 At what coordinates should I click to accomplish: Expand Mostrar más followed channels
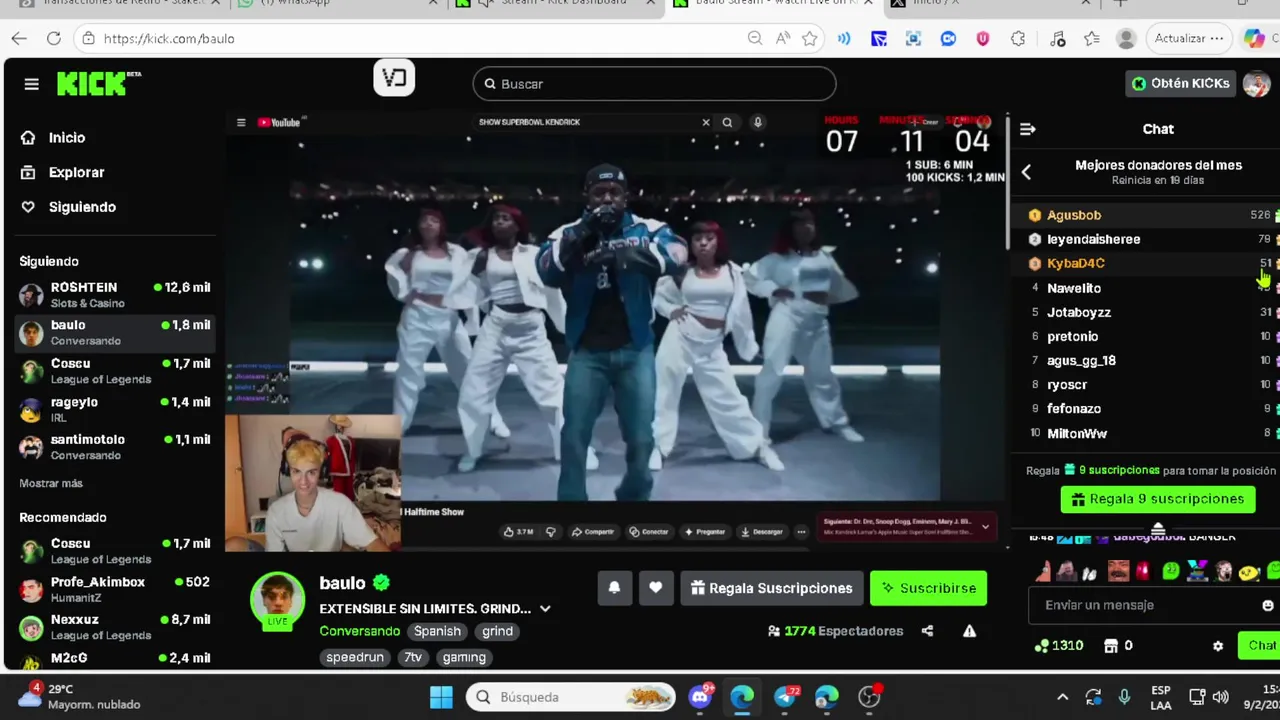click(x=51, y=483)
